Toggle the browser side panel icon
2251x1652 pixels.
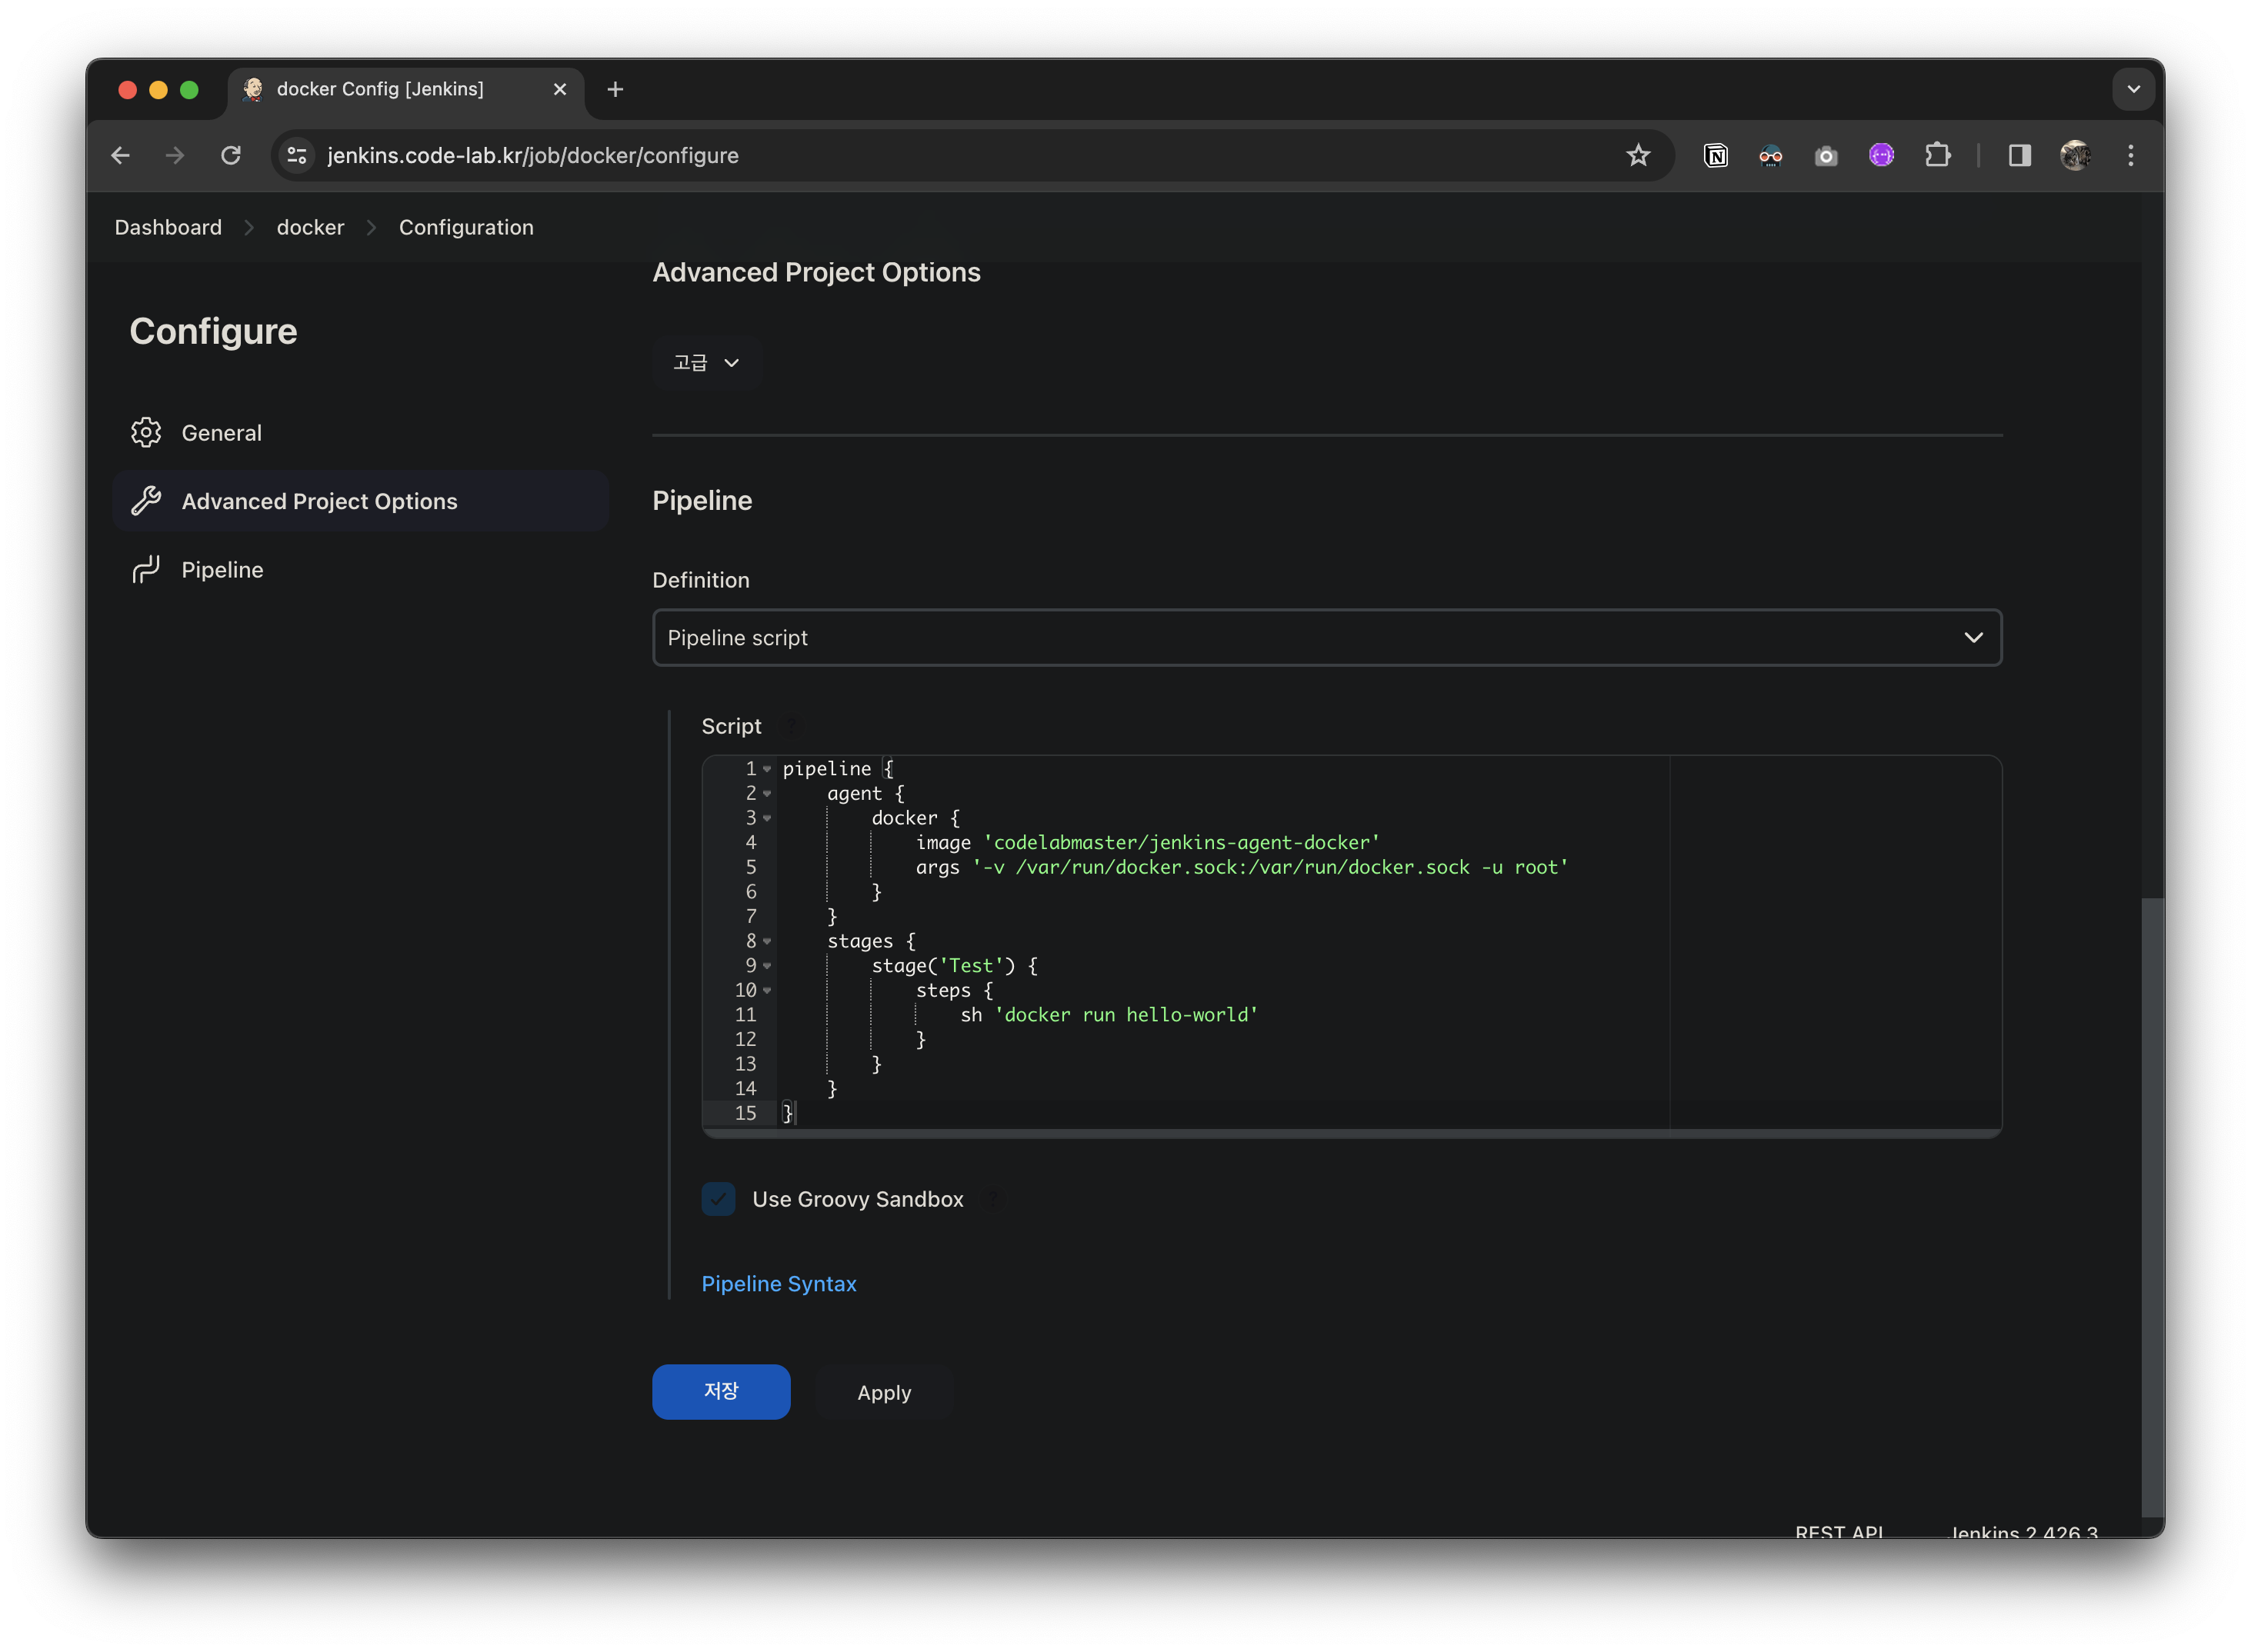(x=2020, y=155)
